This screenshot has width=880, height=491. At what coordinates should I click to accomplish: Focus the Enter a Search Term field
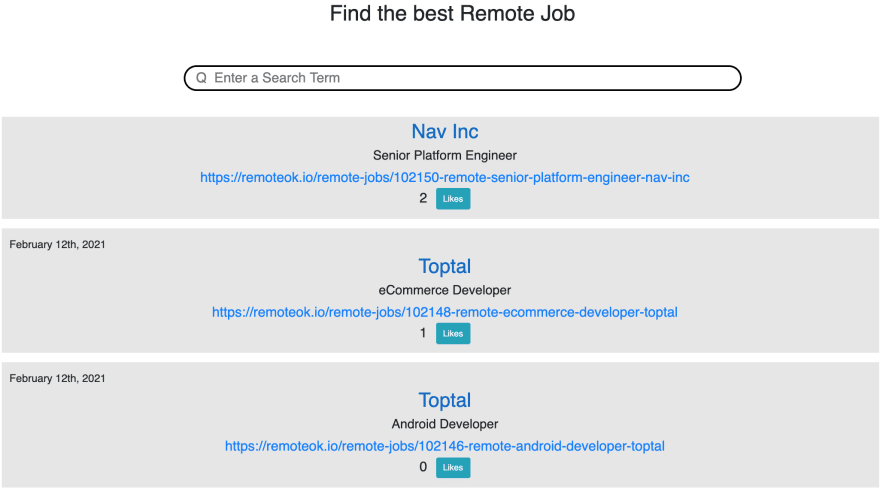click(462, 78)
